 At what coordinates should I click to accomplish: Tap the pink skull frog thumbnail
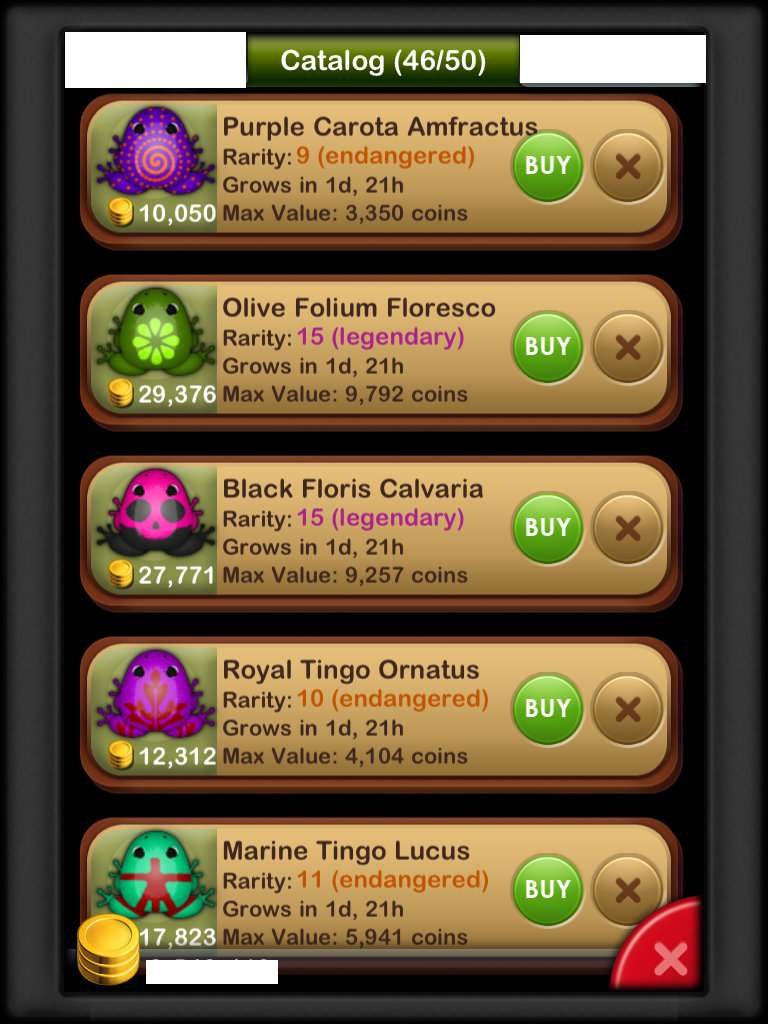(155, 513)
